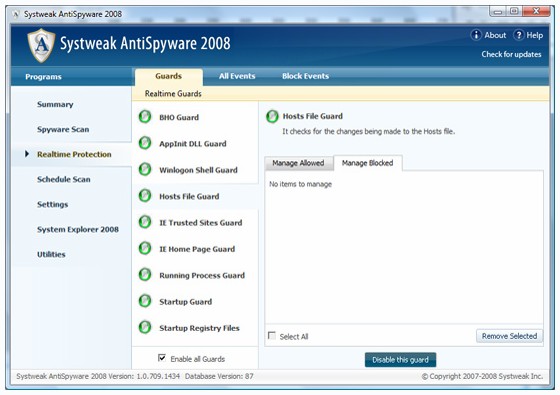Click the Remove Selected button

(509, 336)
